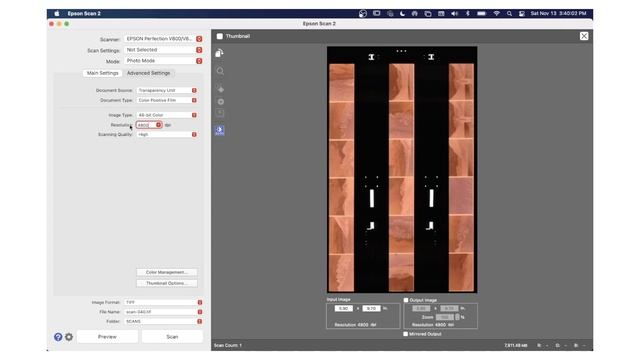
Task: Open the Mode dropdown
Action: click(x=163, y=61)
